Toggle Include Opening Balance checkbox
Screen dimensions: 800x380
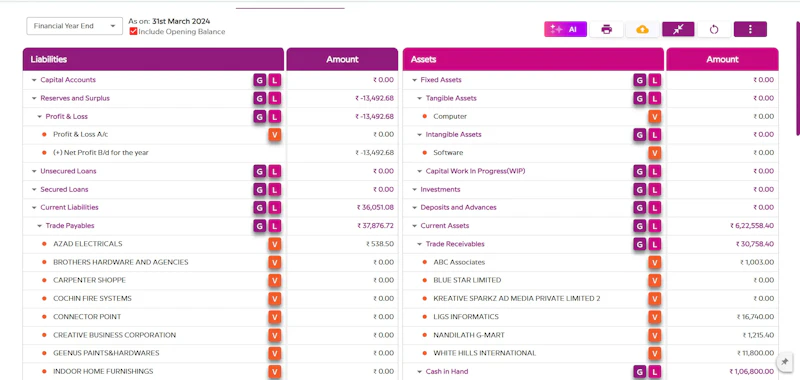click(x=133, y=32)
